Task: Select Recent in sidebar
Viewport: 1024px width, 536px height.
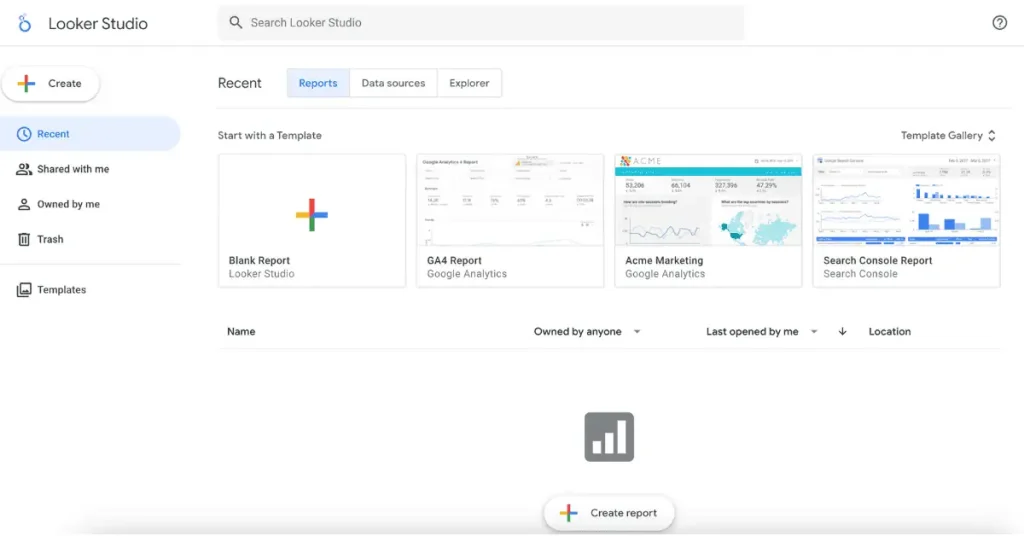Action: (90, 134)
